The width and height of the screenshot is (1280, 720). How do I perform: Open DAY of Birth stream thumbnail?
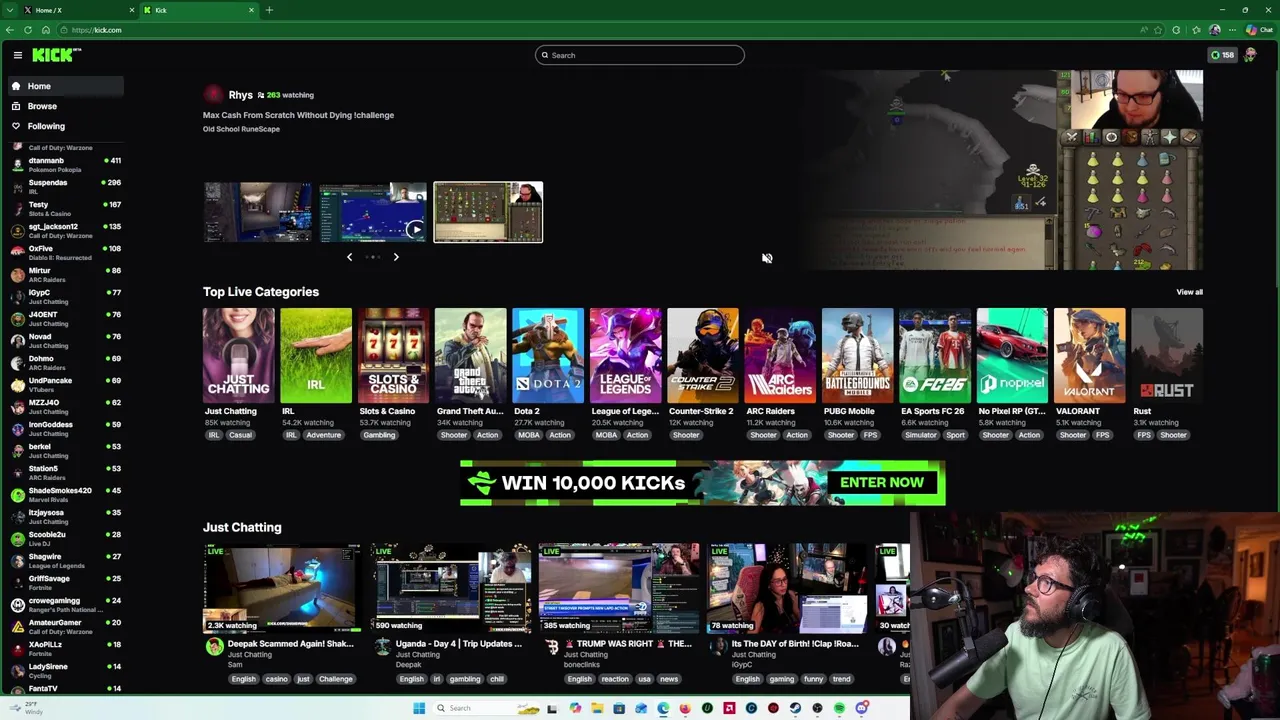coord(788,589)
